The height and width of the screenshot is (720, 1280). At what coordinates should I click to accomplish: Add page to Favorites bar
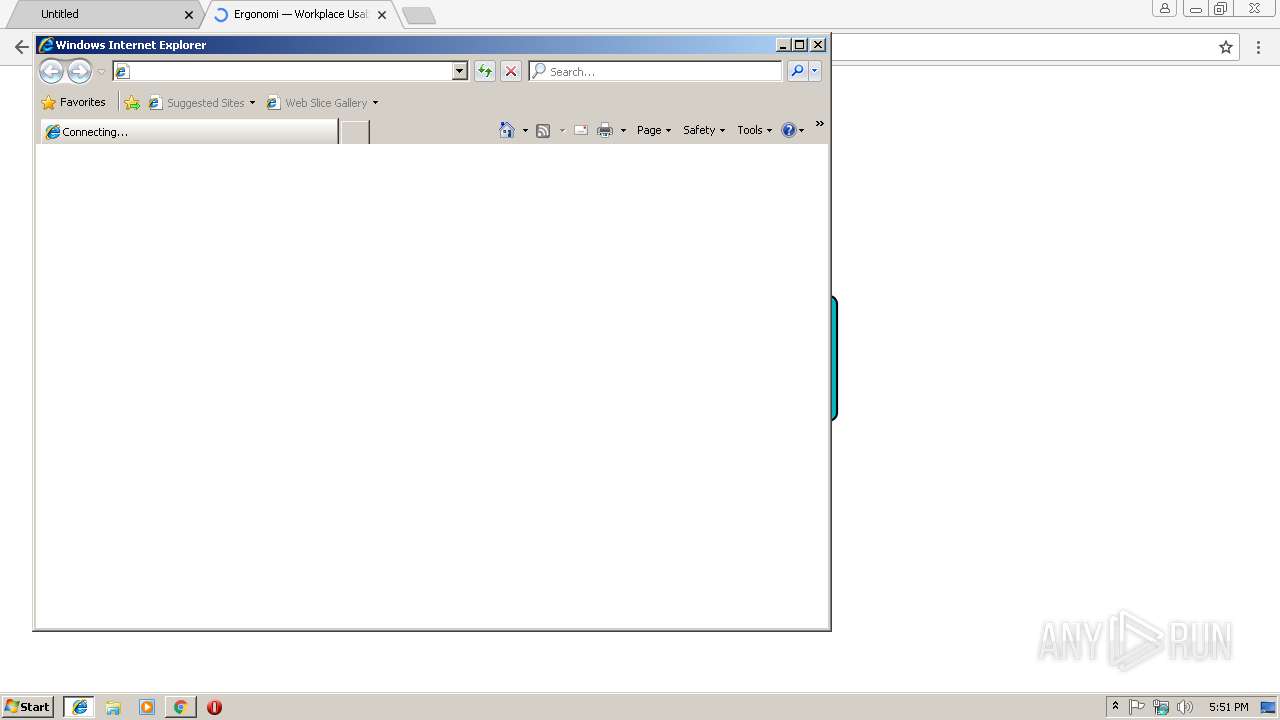[x=132, y=102]
